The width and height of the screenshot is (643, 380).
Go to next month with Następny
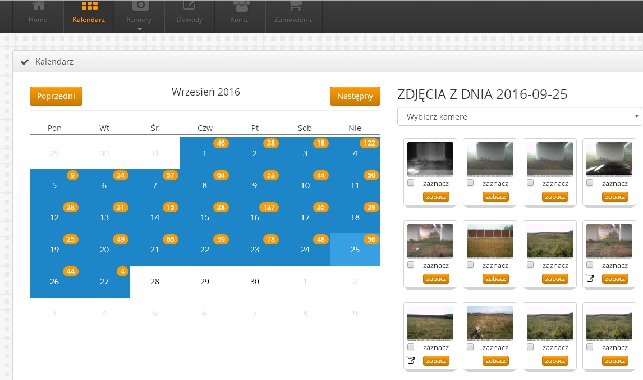tap(355, 96)
